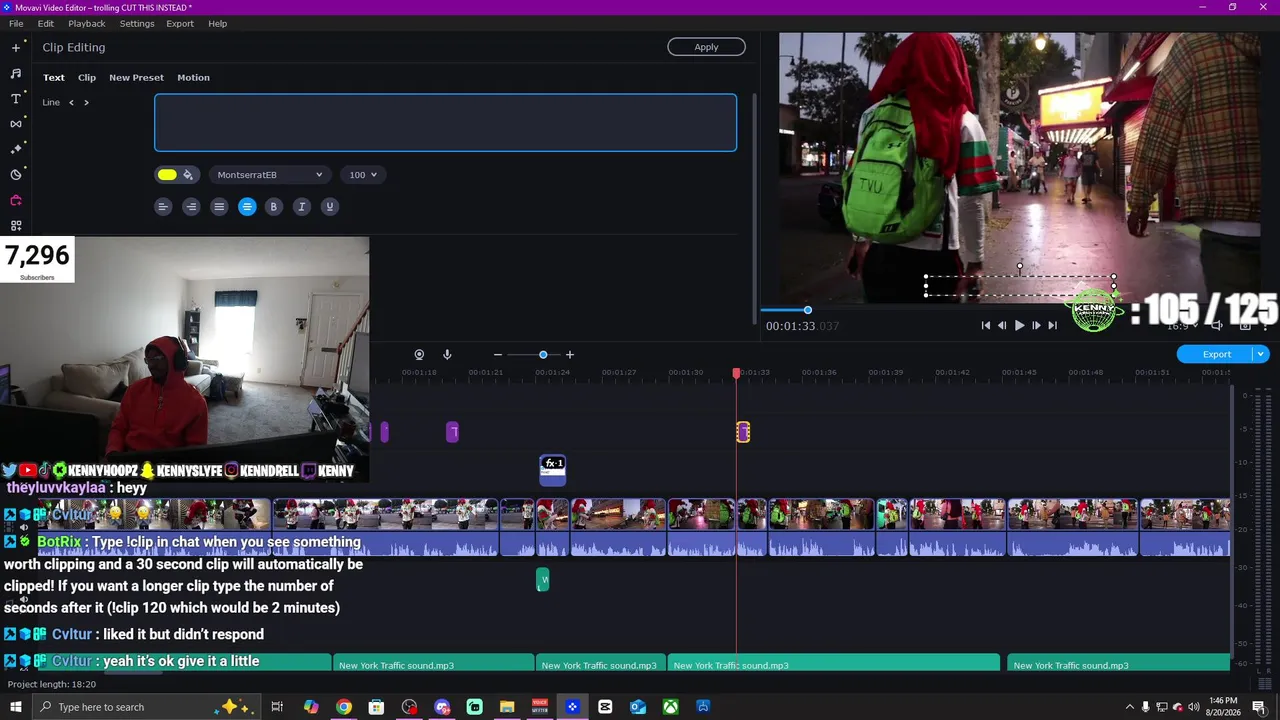Toggle italic text formatting
The width and height of the screenshot is (1280, 720).
(301, 207)
